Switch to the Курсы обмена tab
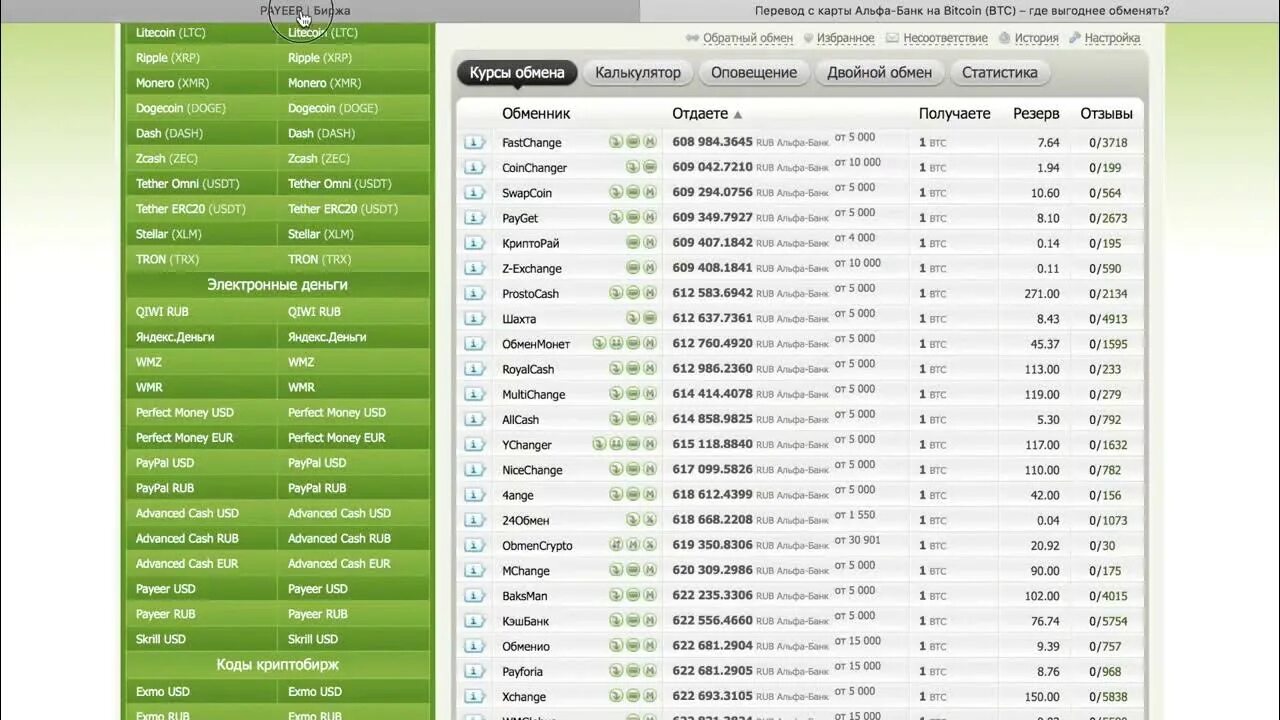Viewport: 1280px width, 720px height. (x=517, y=72)
